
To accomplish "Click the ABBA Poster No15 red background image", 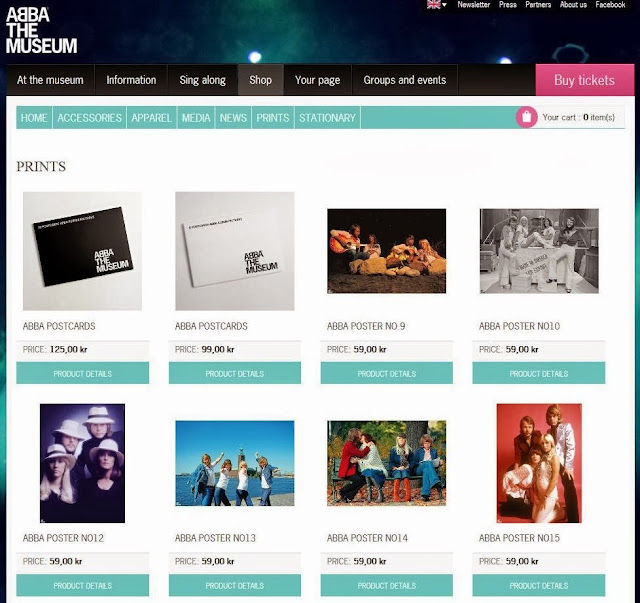I will (539, 463).
